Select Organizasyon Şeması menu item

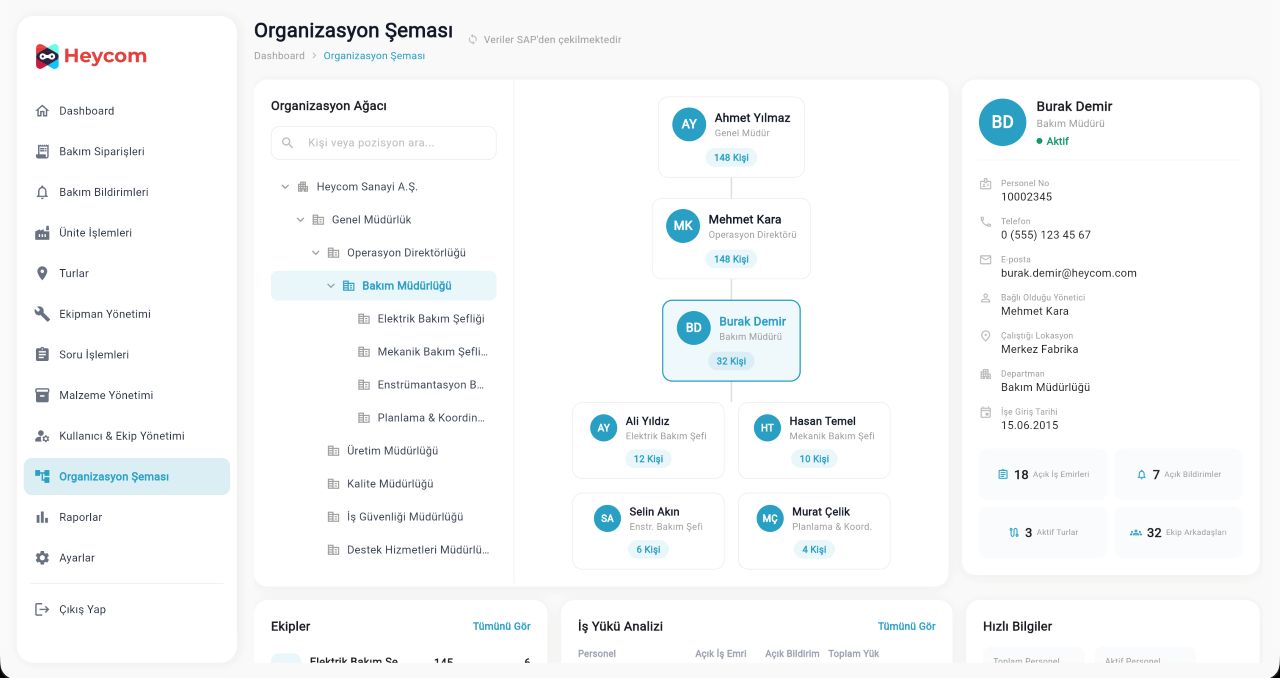tap(127, 476)
